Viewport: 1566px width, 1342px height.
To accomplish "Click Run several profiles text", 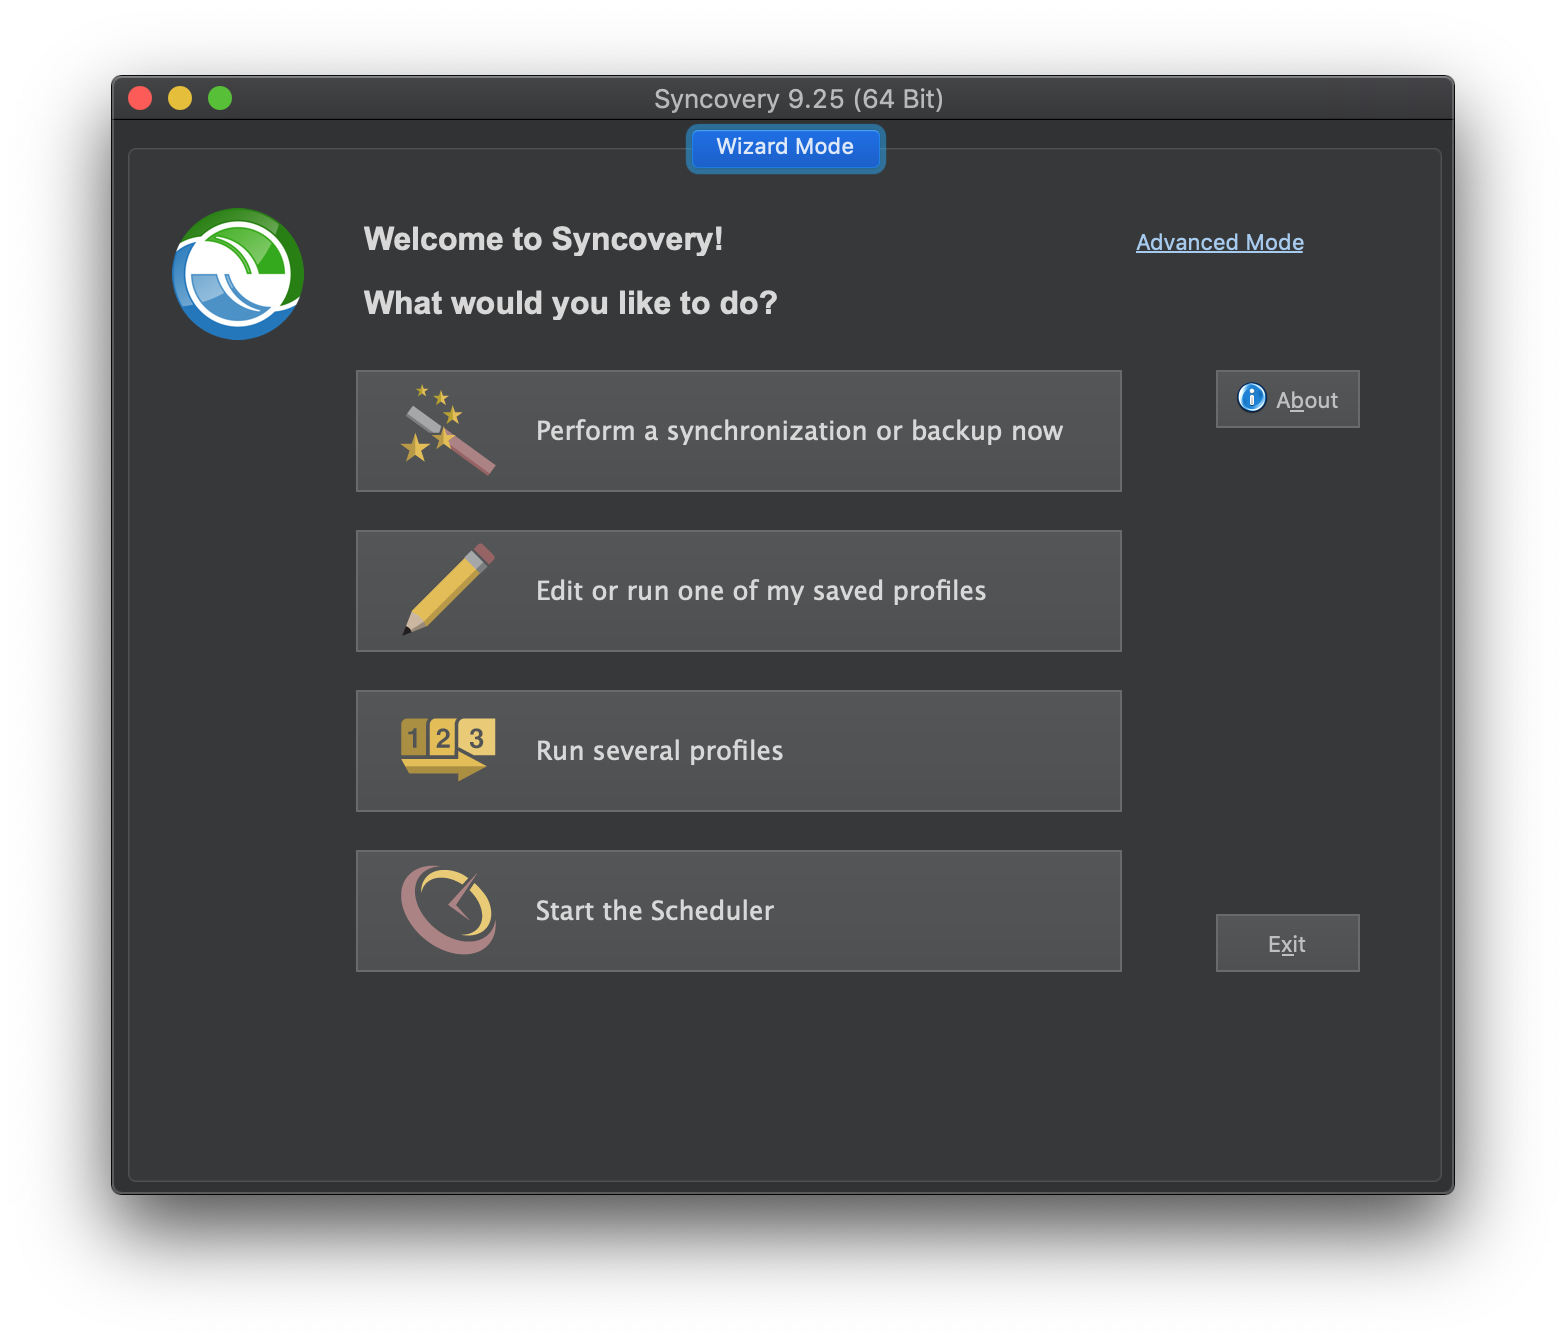I will [660, 751].
